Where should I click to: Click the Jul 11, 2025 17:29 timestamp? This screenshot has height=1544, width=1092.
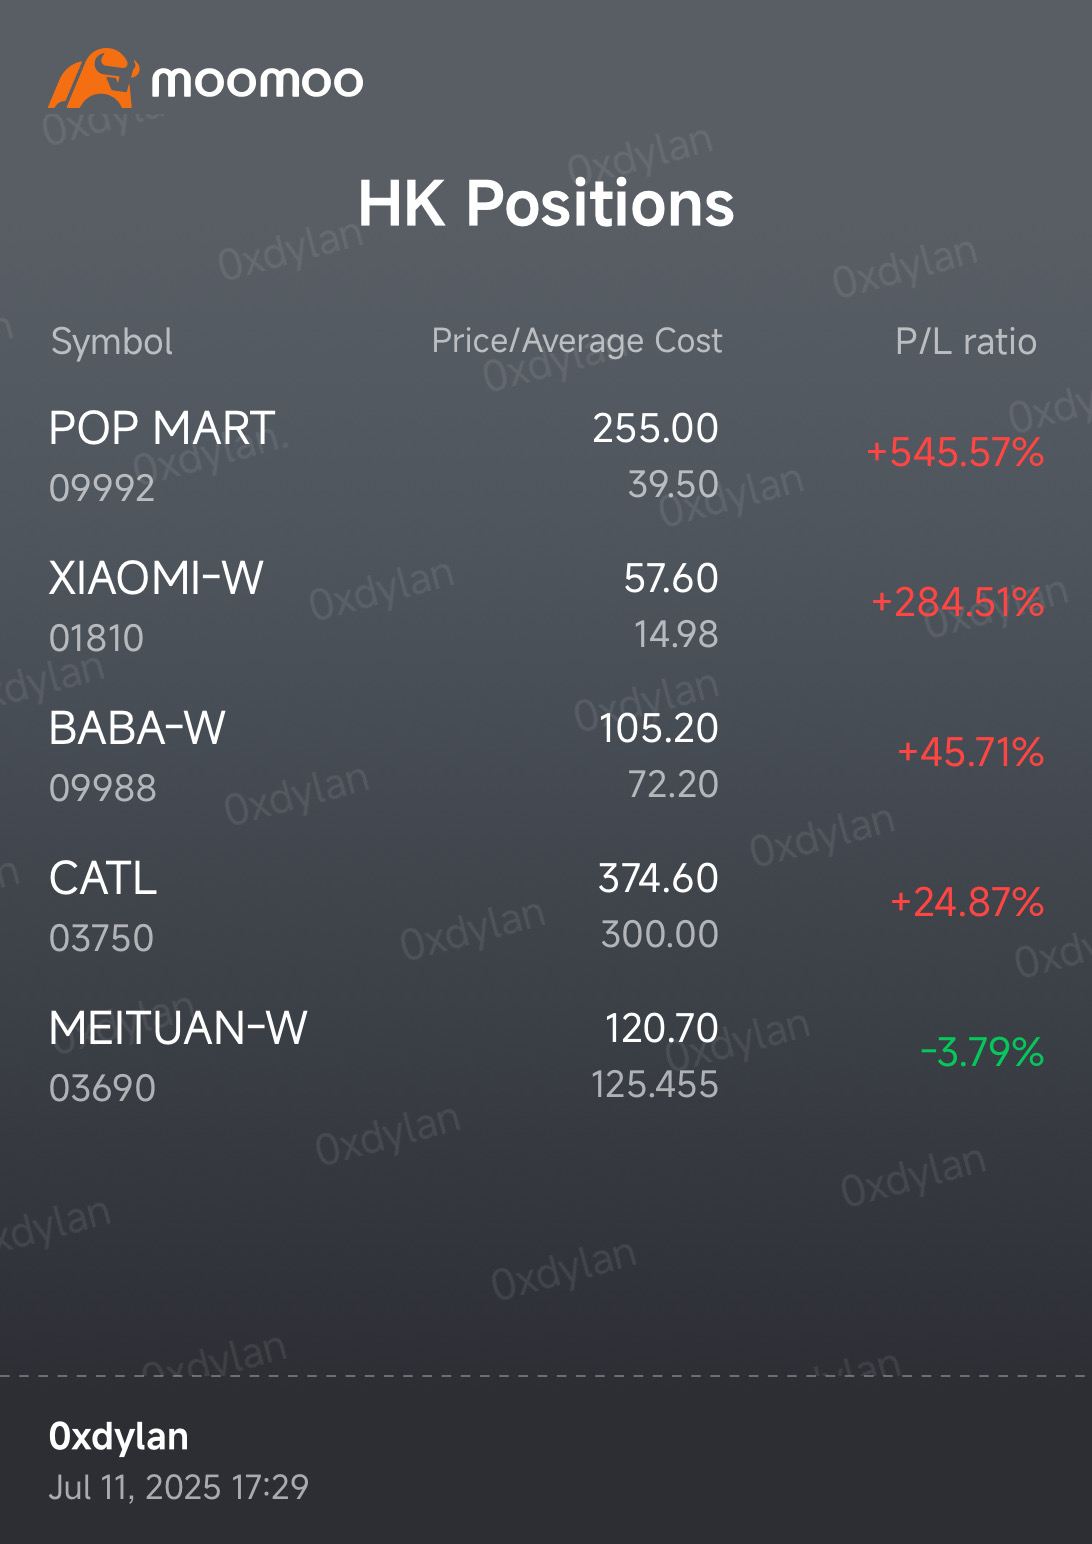click(179, 1487)
